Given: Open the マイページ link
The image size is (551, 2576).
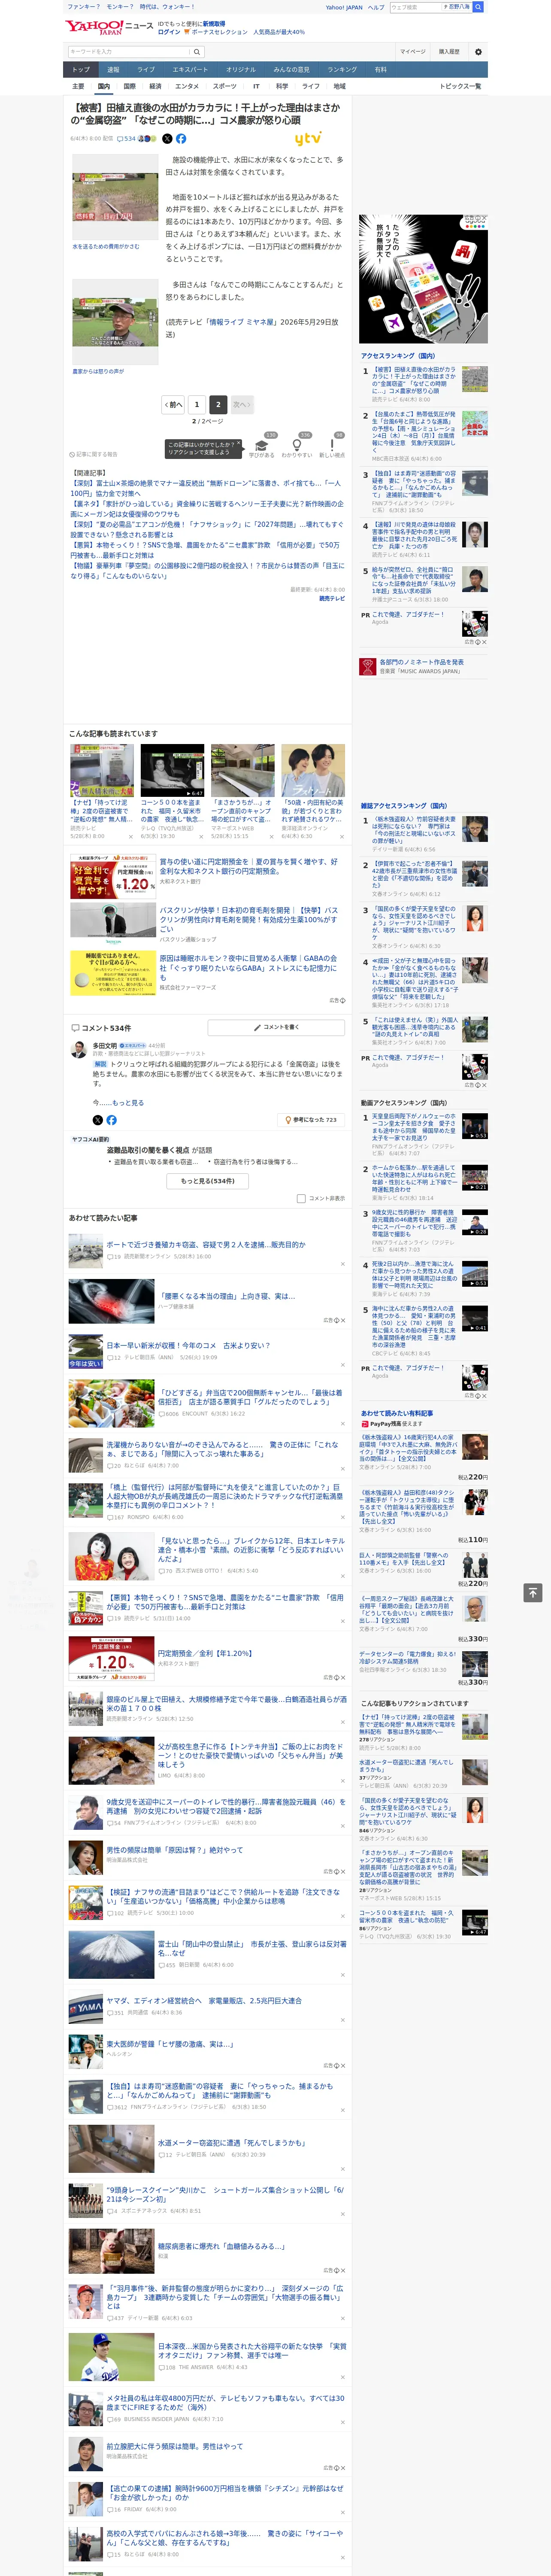Looking at the screenshot, I should pyautogui.click(x=413, y=52).
